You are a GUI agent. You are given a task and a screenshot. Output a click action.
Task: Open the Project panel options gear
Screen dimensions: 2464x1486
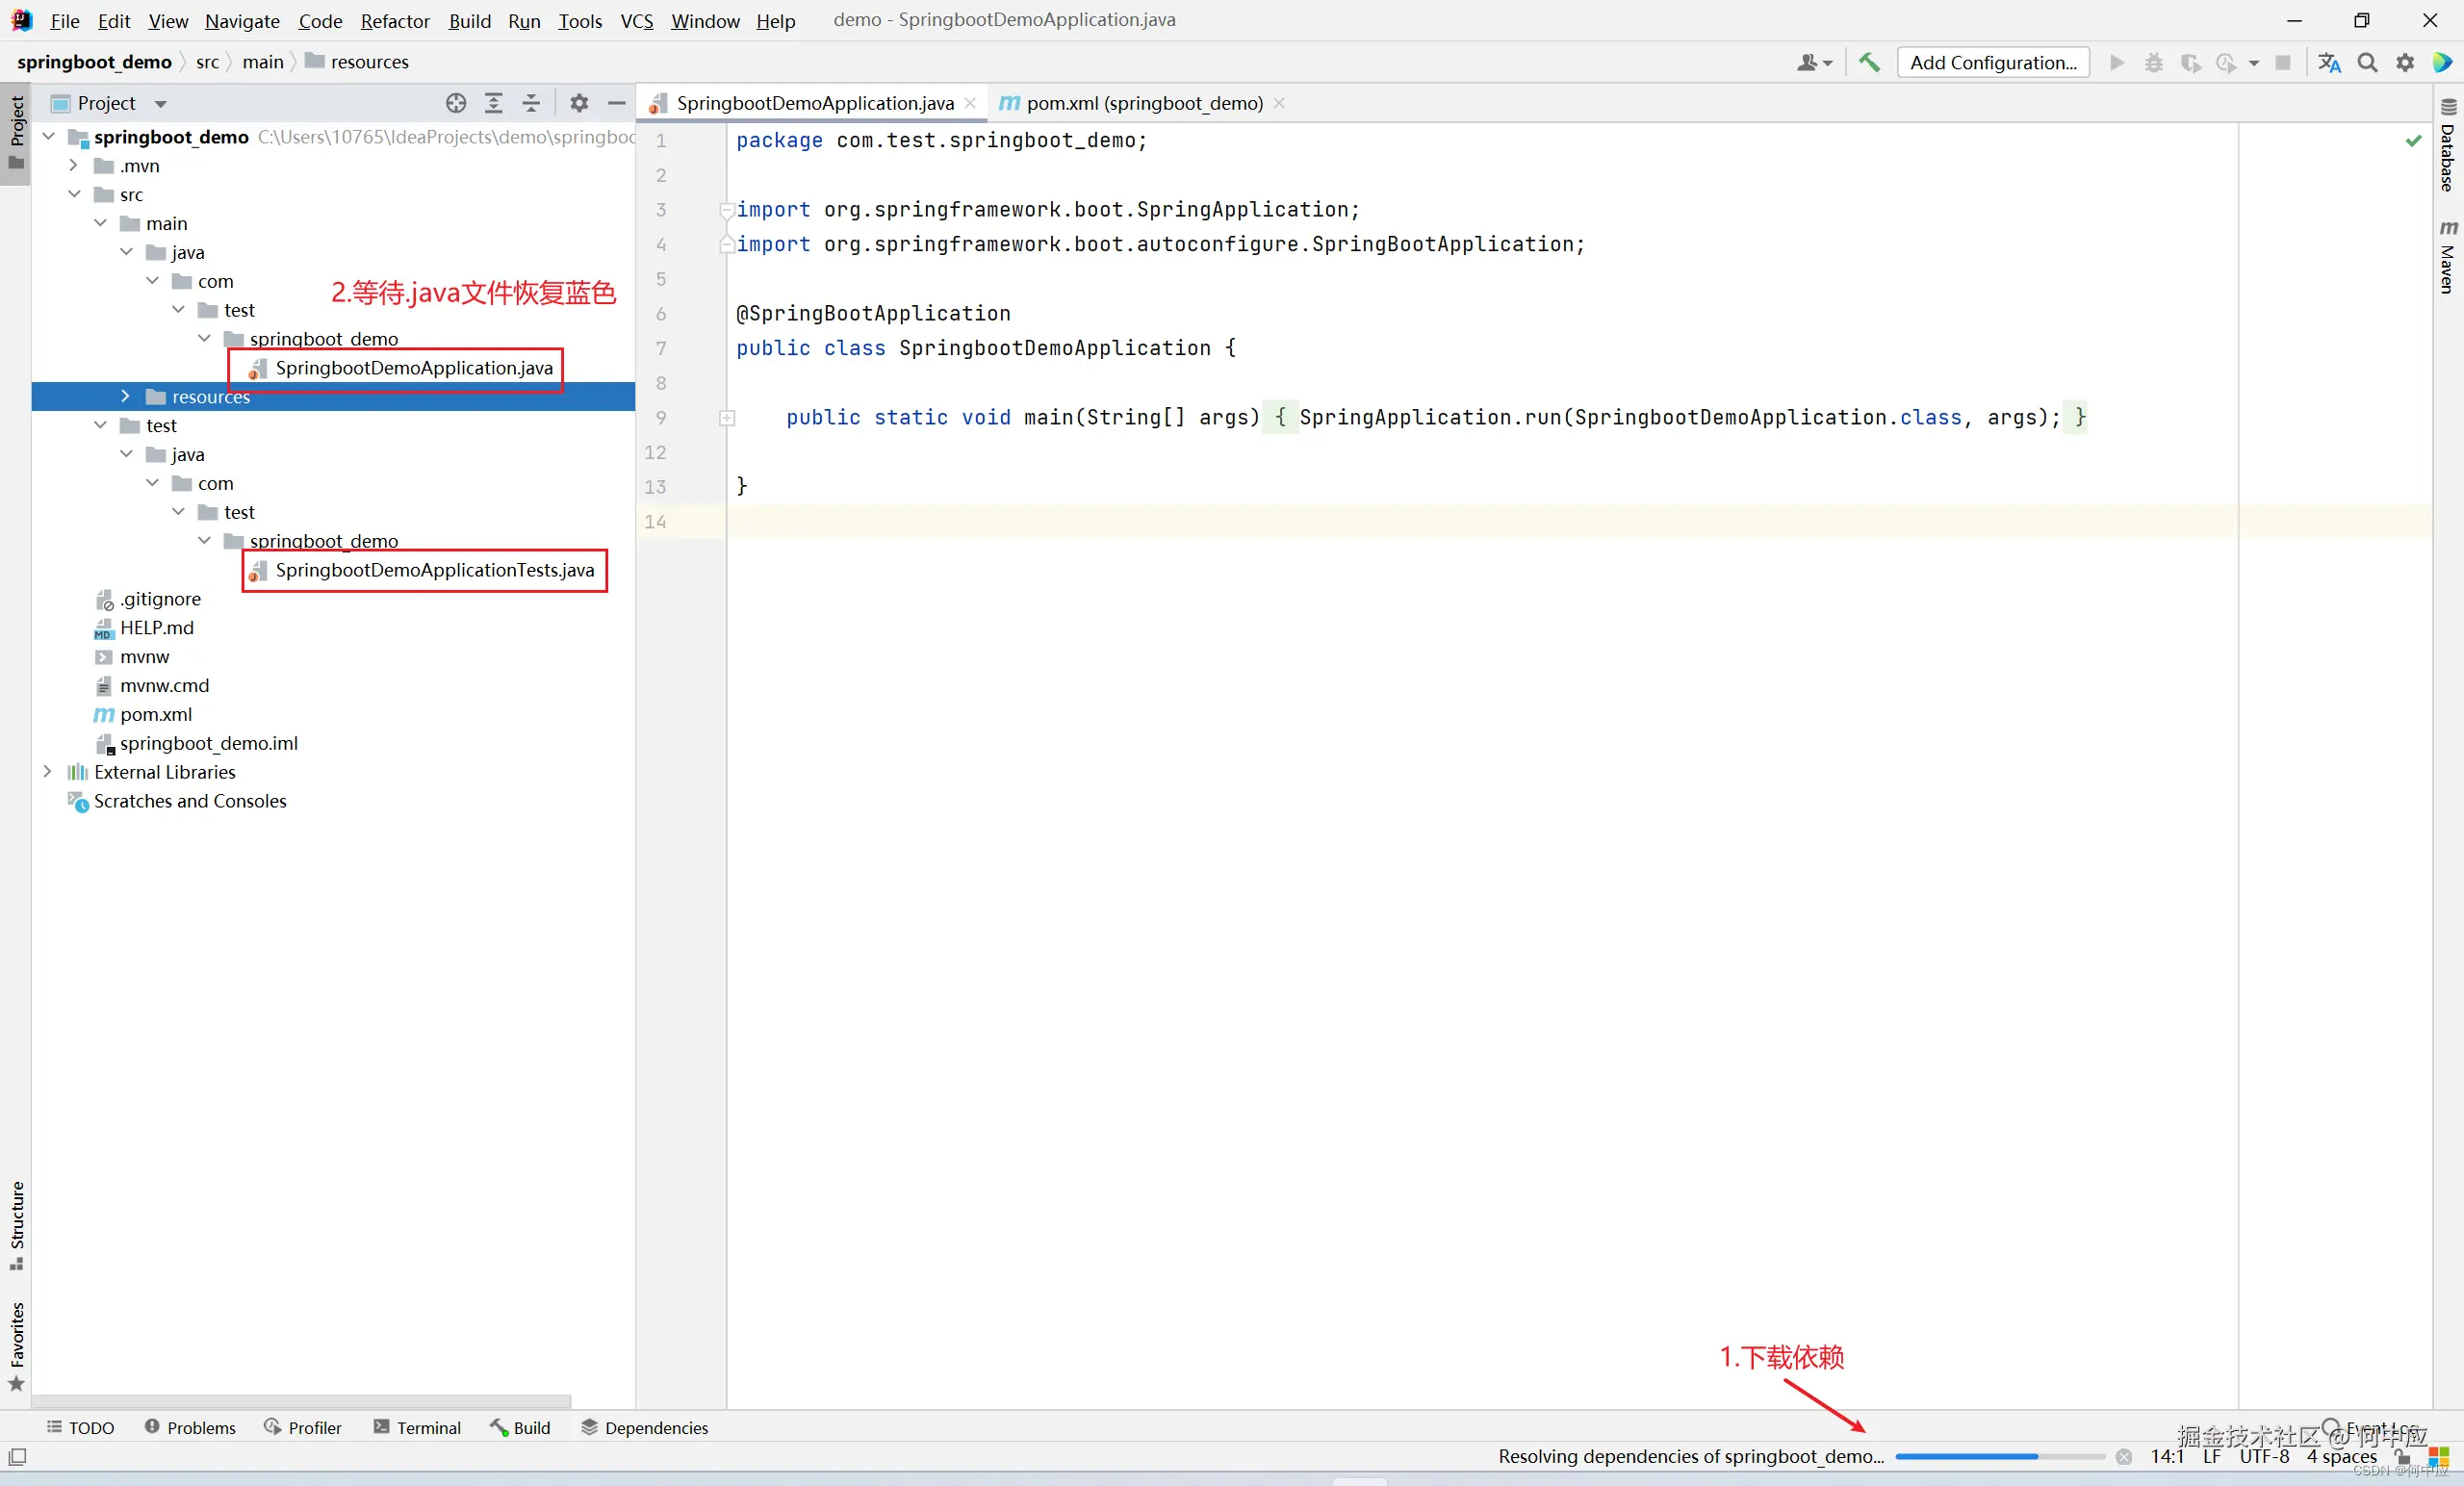579,103
